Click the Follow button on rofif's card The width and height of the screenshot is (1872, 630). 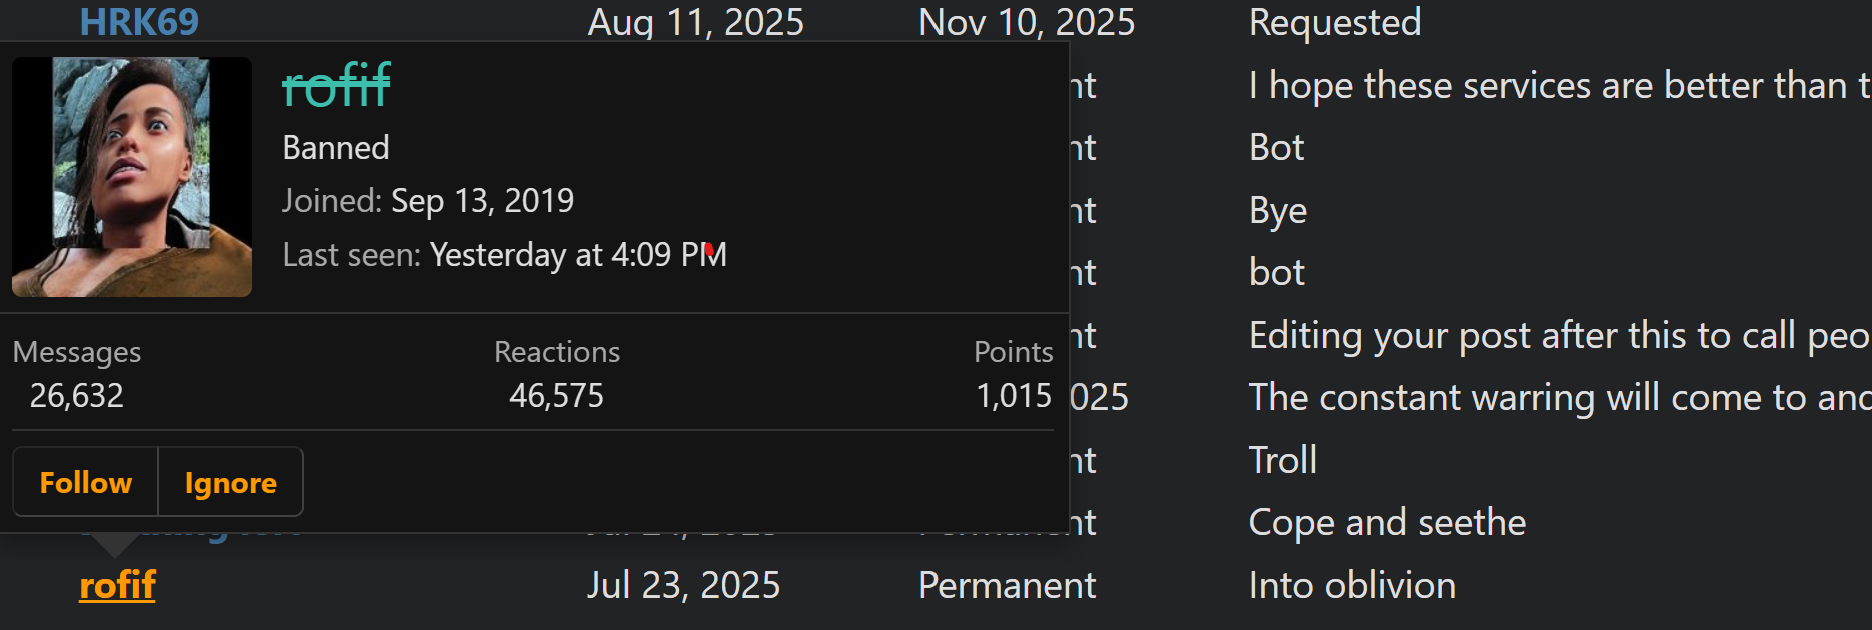click(x=86, y=482)
